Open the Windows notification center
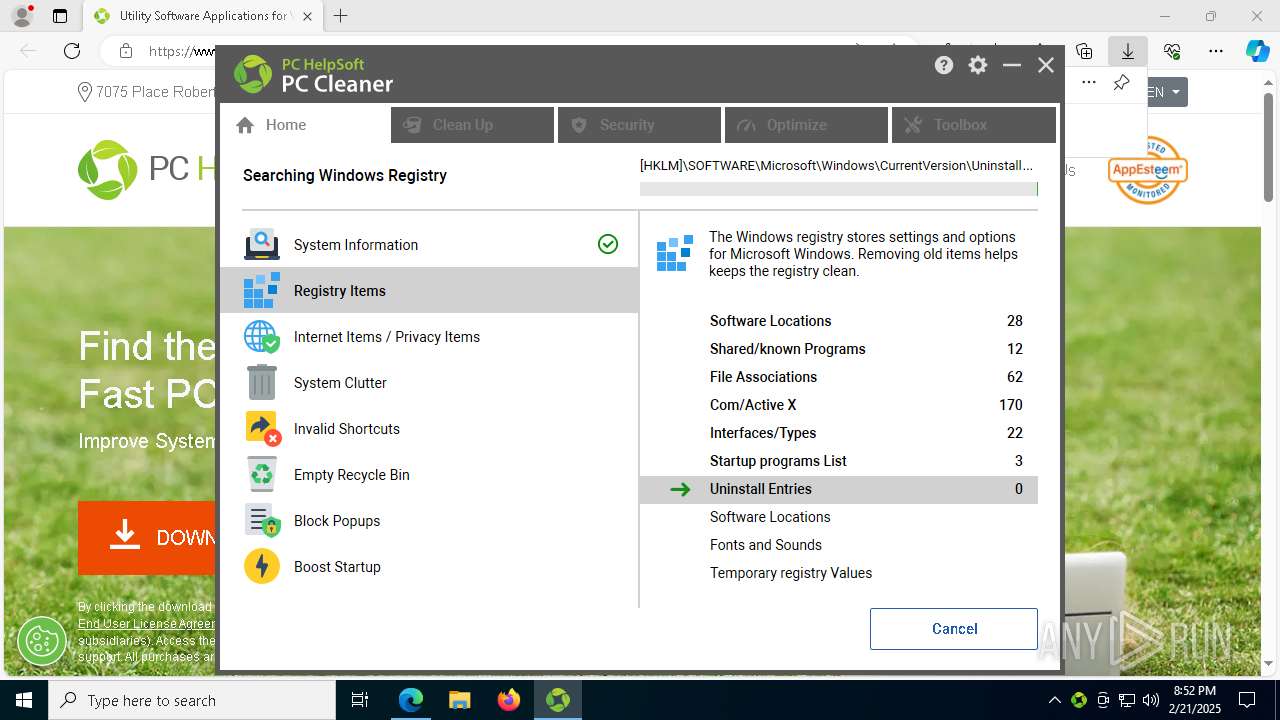 (x=1247, y=700)
